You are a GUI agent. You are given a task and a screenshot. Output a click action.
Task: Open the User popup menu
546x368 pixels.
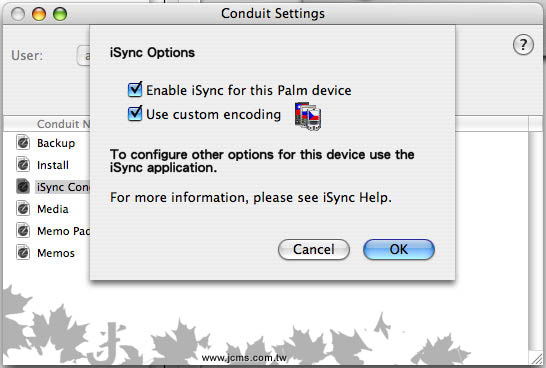(83, 56)
